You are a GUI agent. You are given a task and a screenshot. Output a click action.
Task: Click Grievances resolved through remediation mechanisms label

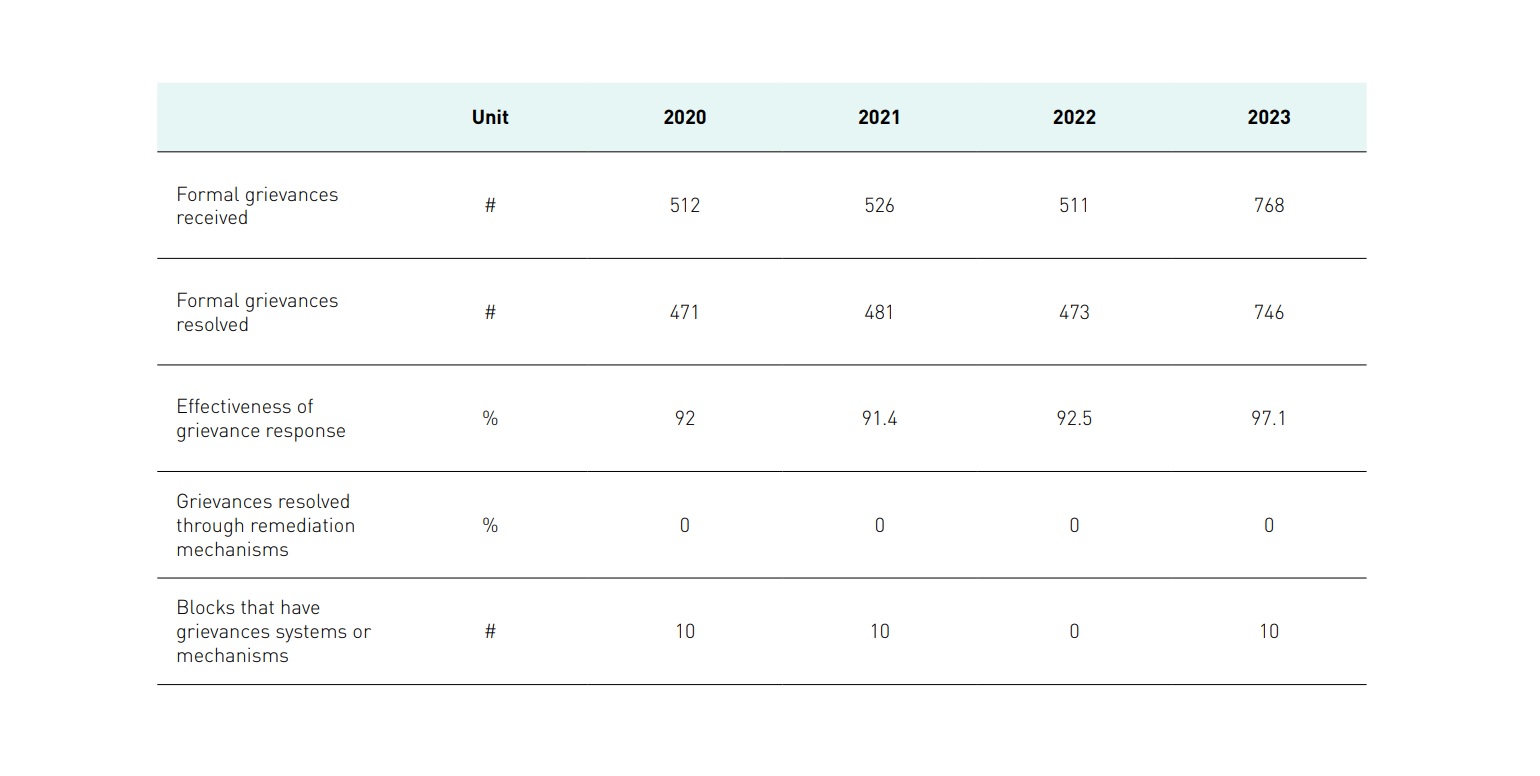point(265,525)
